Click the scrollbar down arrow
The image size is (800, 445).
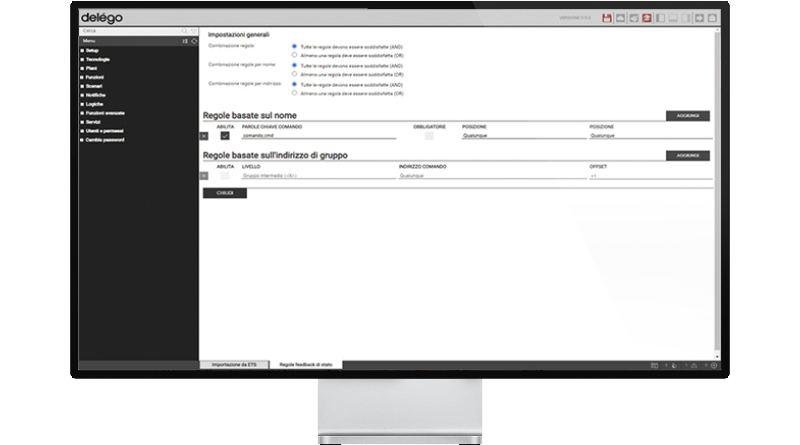coord(717,357)
